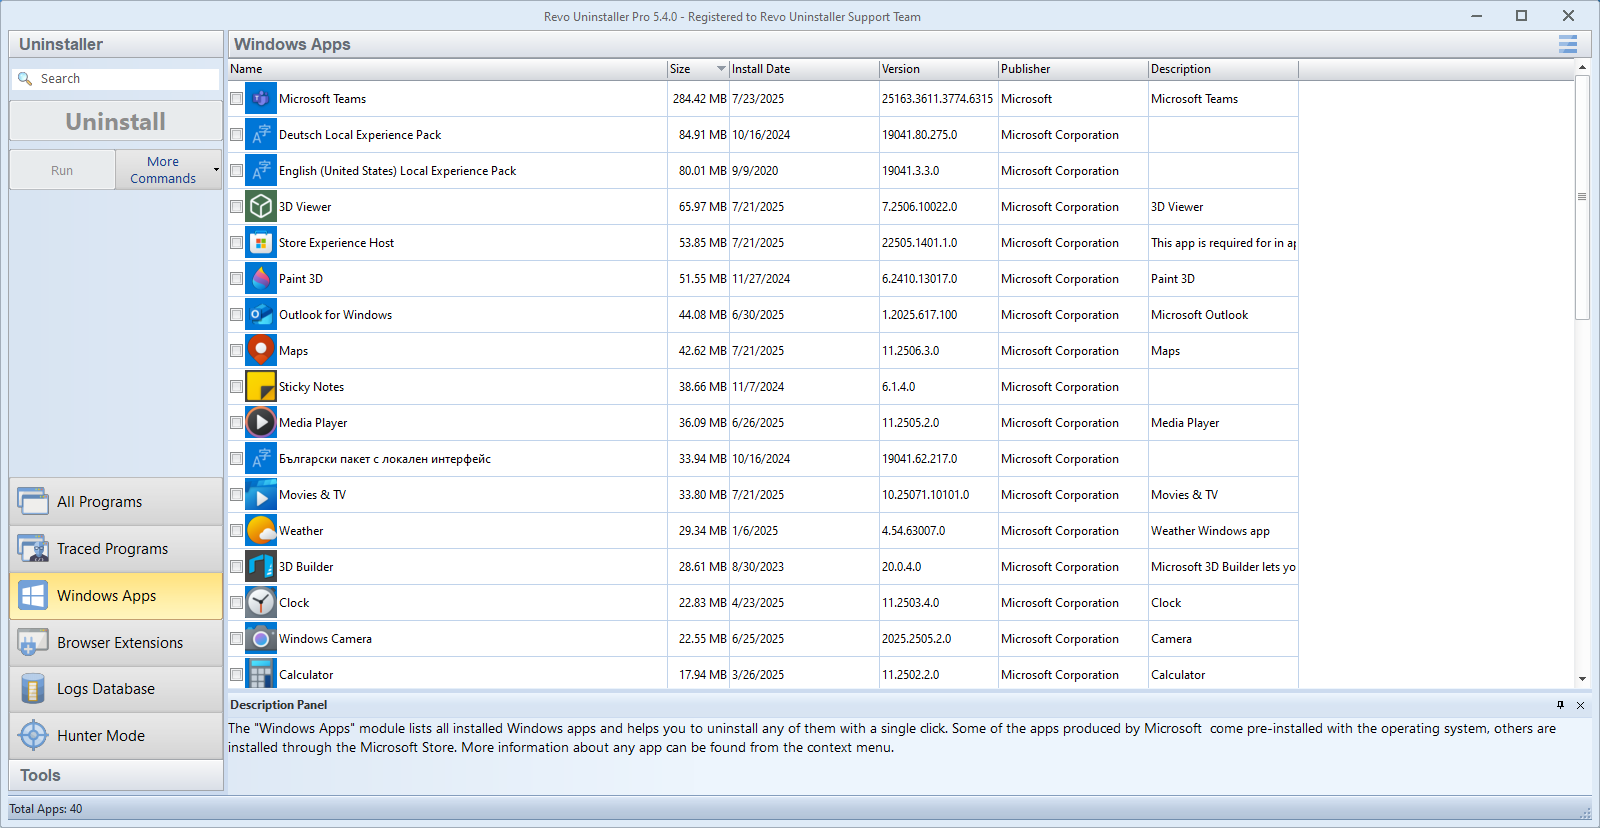The width and height of the screenshot is (1600, 828).
Task: Click the Maps app icon
Action: point(261,351)
